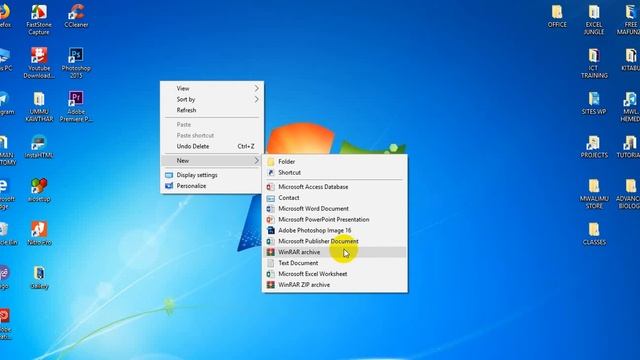The height and width of the screenshot is (360, 640).
Task: Select the PROJECTS folder icon
Action: coord(594,147)
